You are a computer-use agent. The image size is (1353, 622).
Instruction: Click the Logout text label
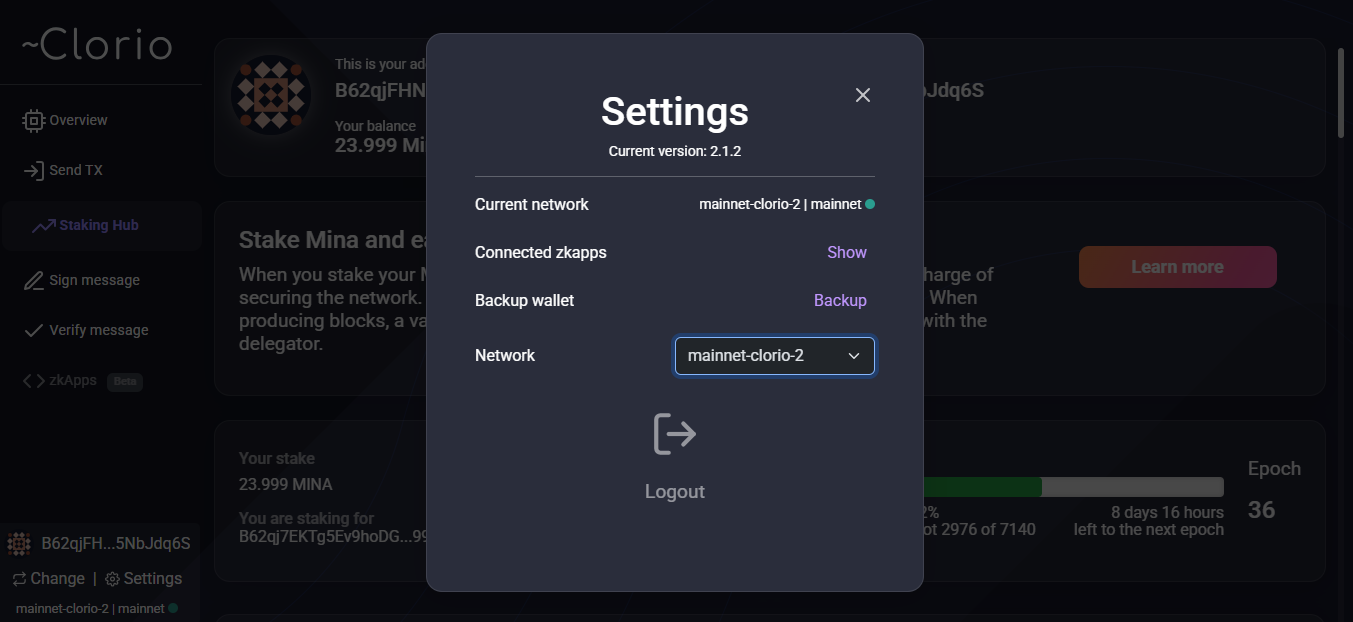coord(675,492)
